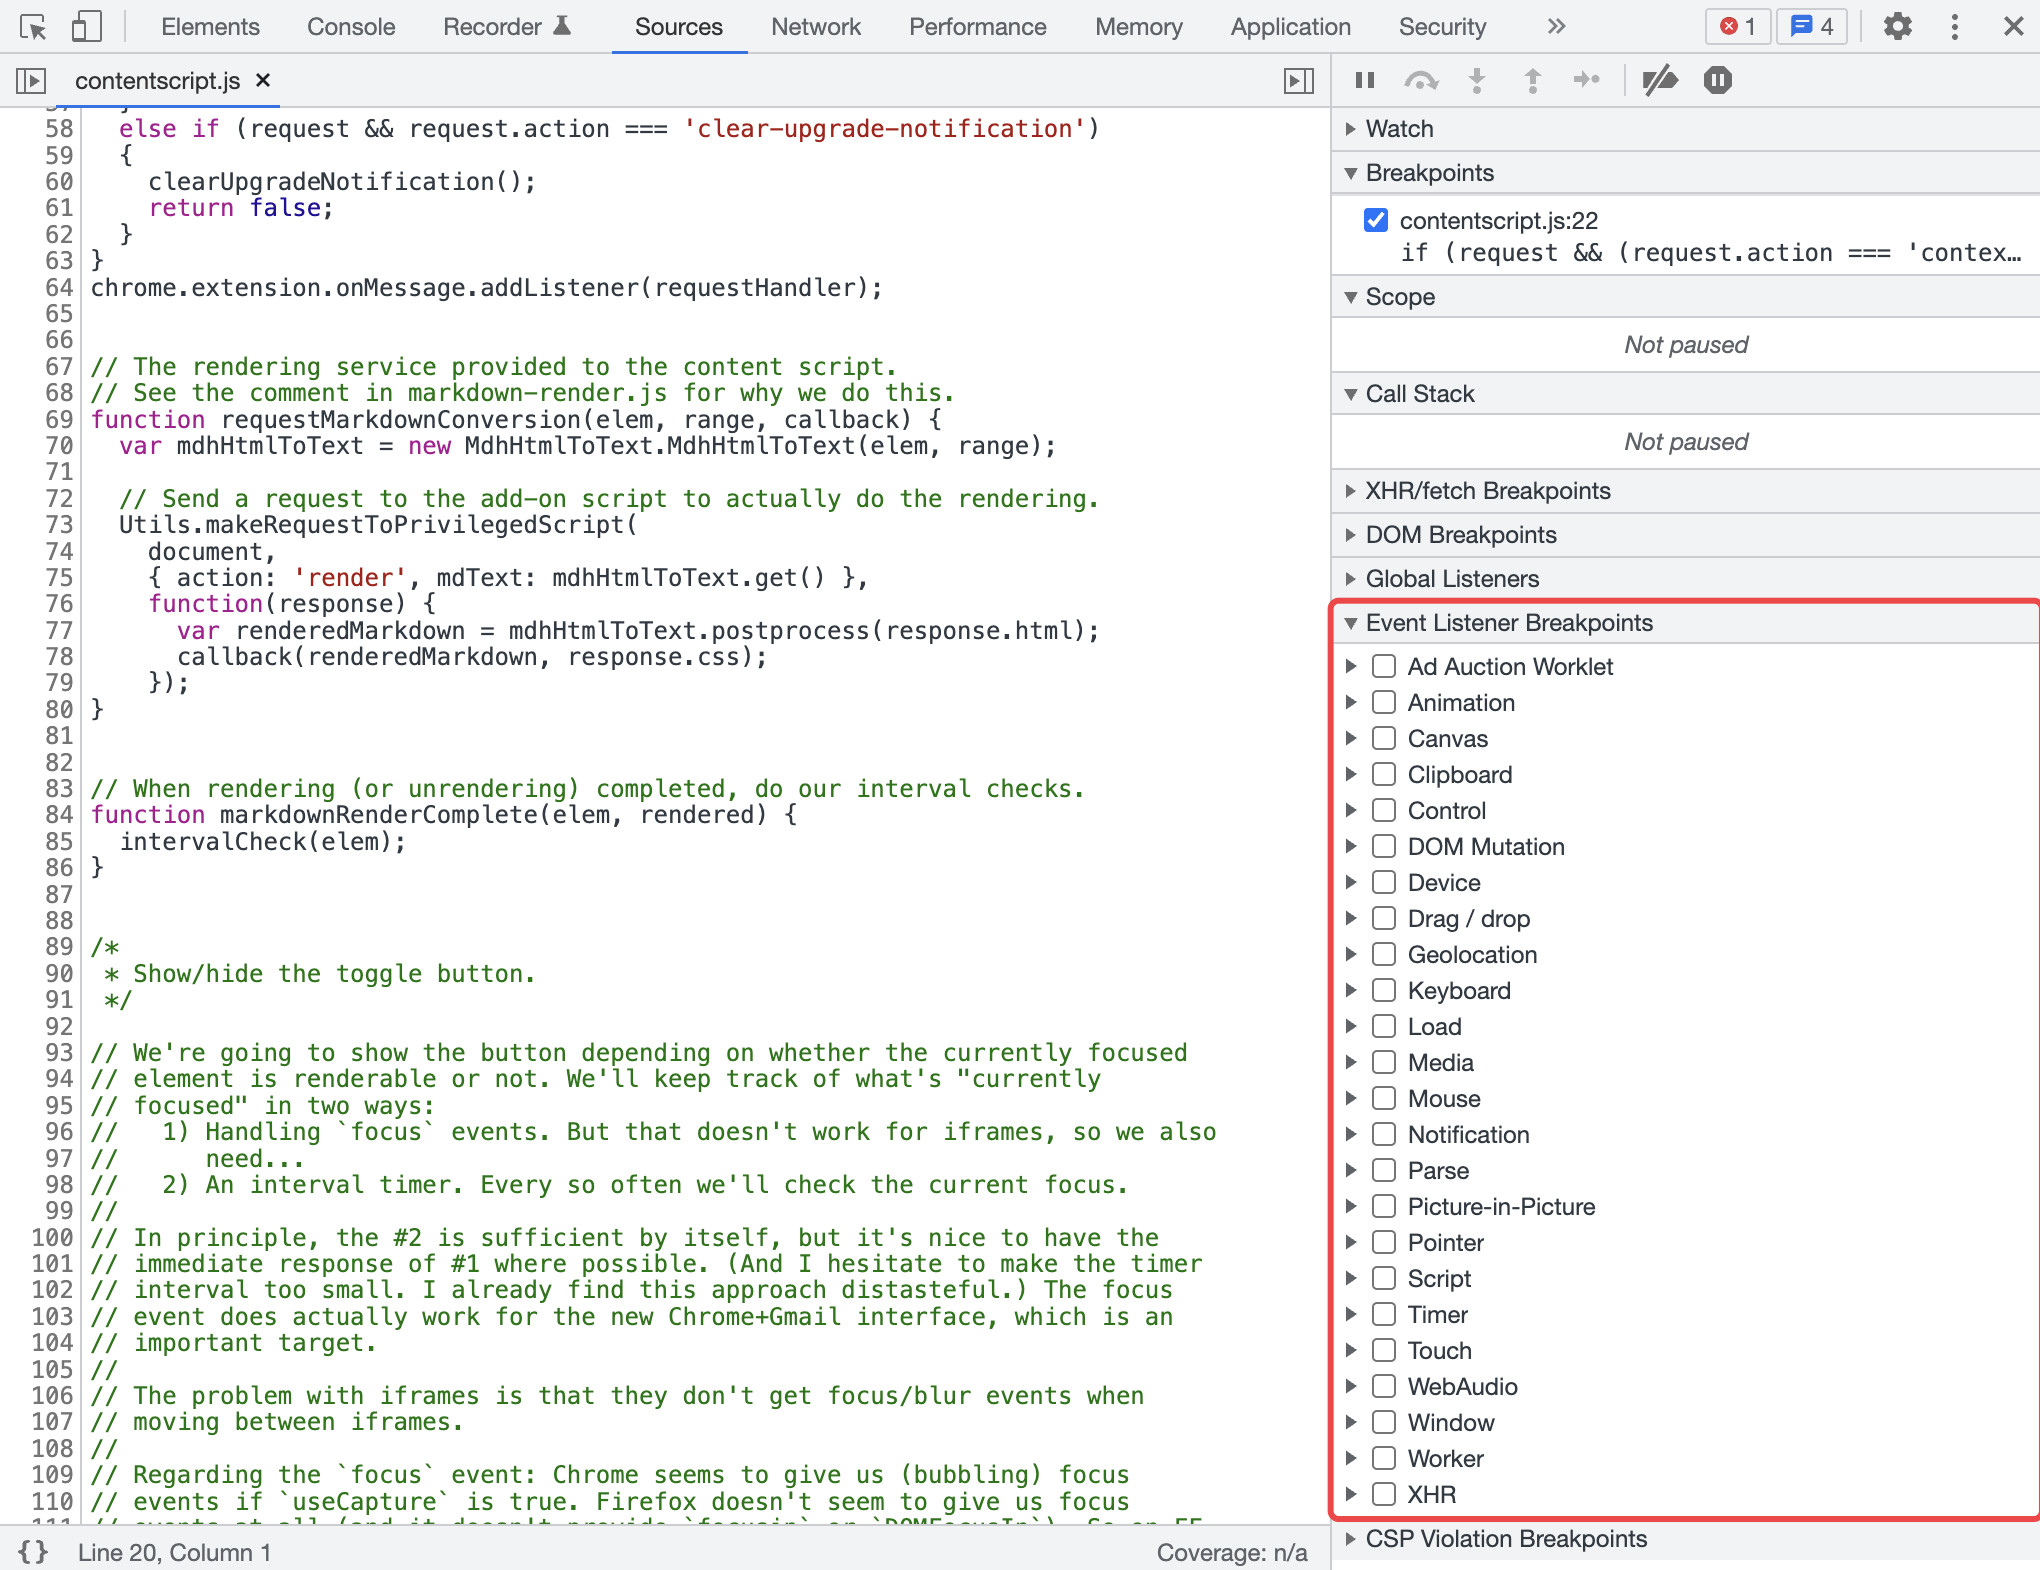Pause script execution in the debugger
The width and height of the screenshot is (2040, 1570).
tap(1365, 80)
